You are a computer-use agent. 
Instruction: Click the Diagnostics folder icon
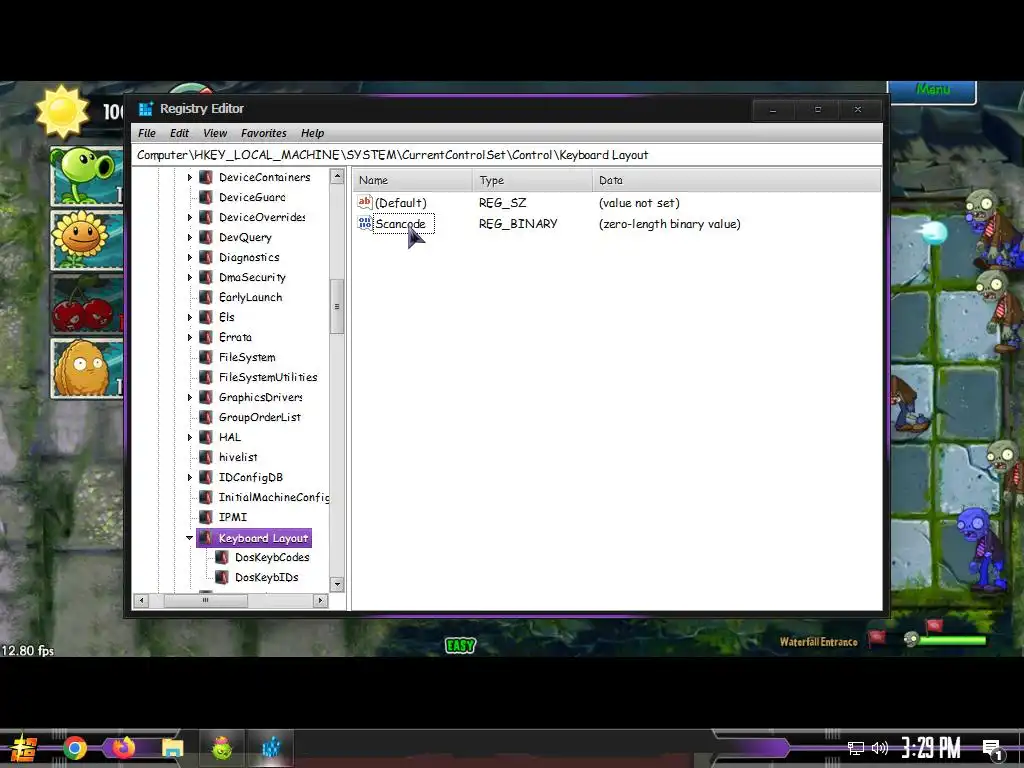point(206,257)
